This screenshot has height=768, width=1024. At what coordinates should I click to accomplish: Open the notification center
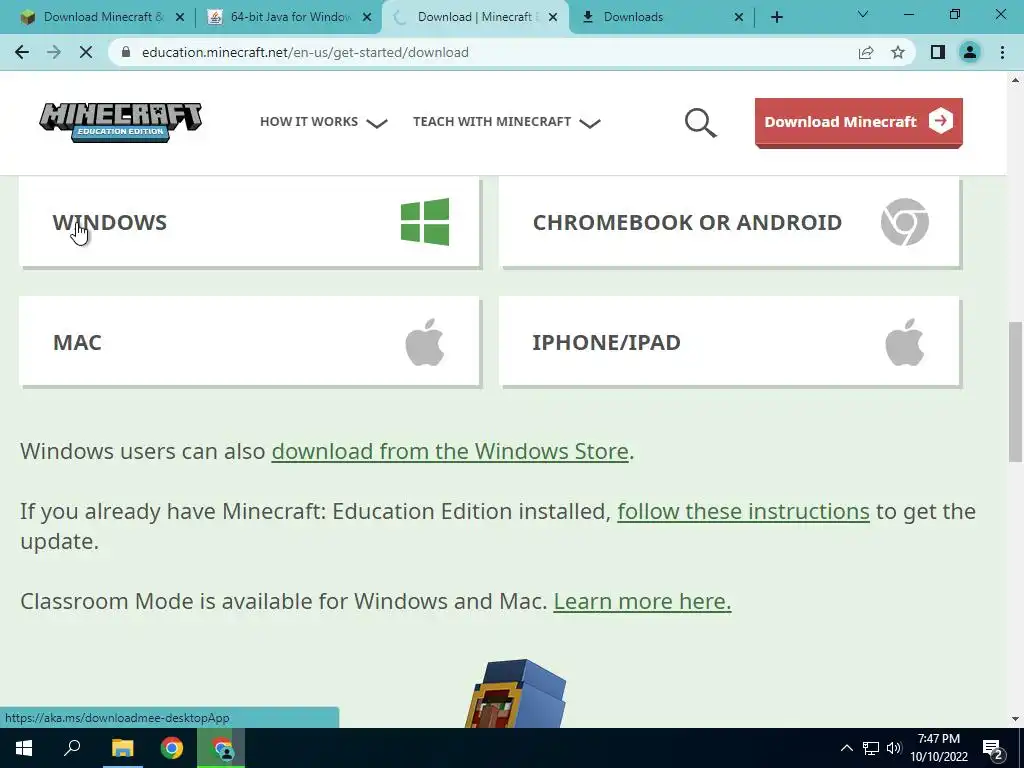[x=993, y=750]
